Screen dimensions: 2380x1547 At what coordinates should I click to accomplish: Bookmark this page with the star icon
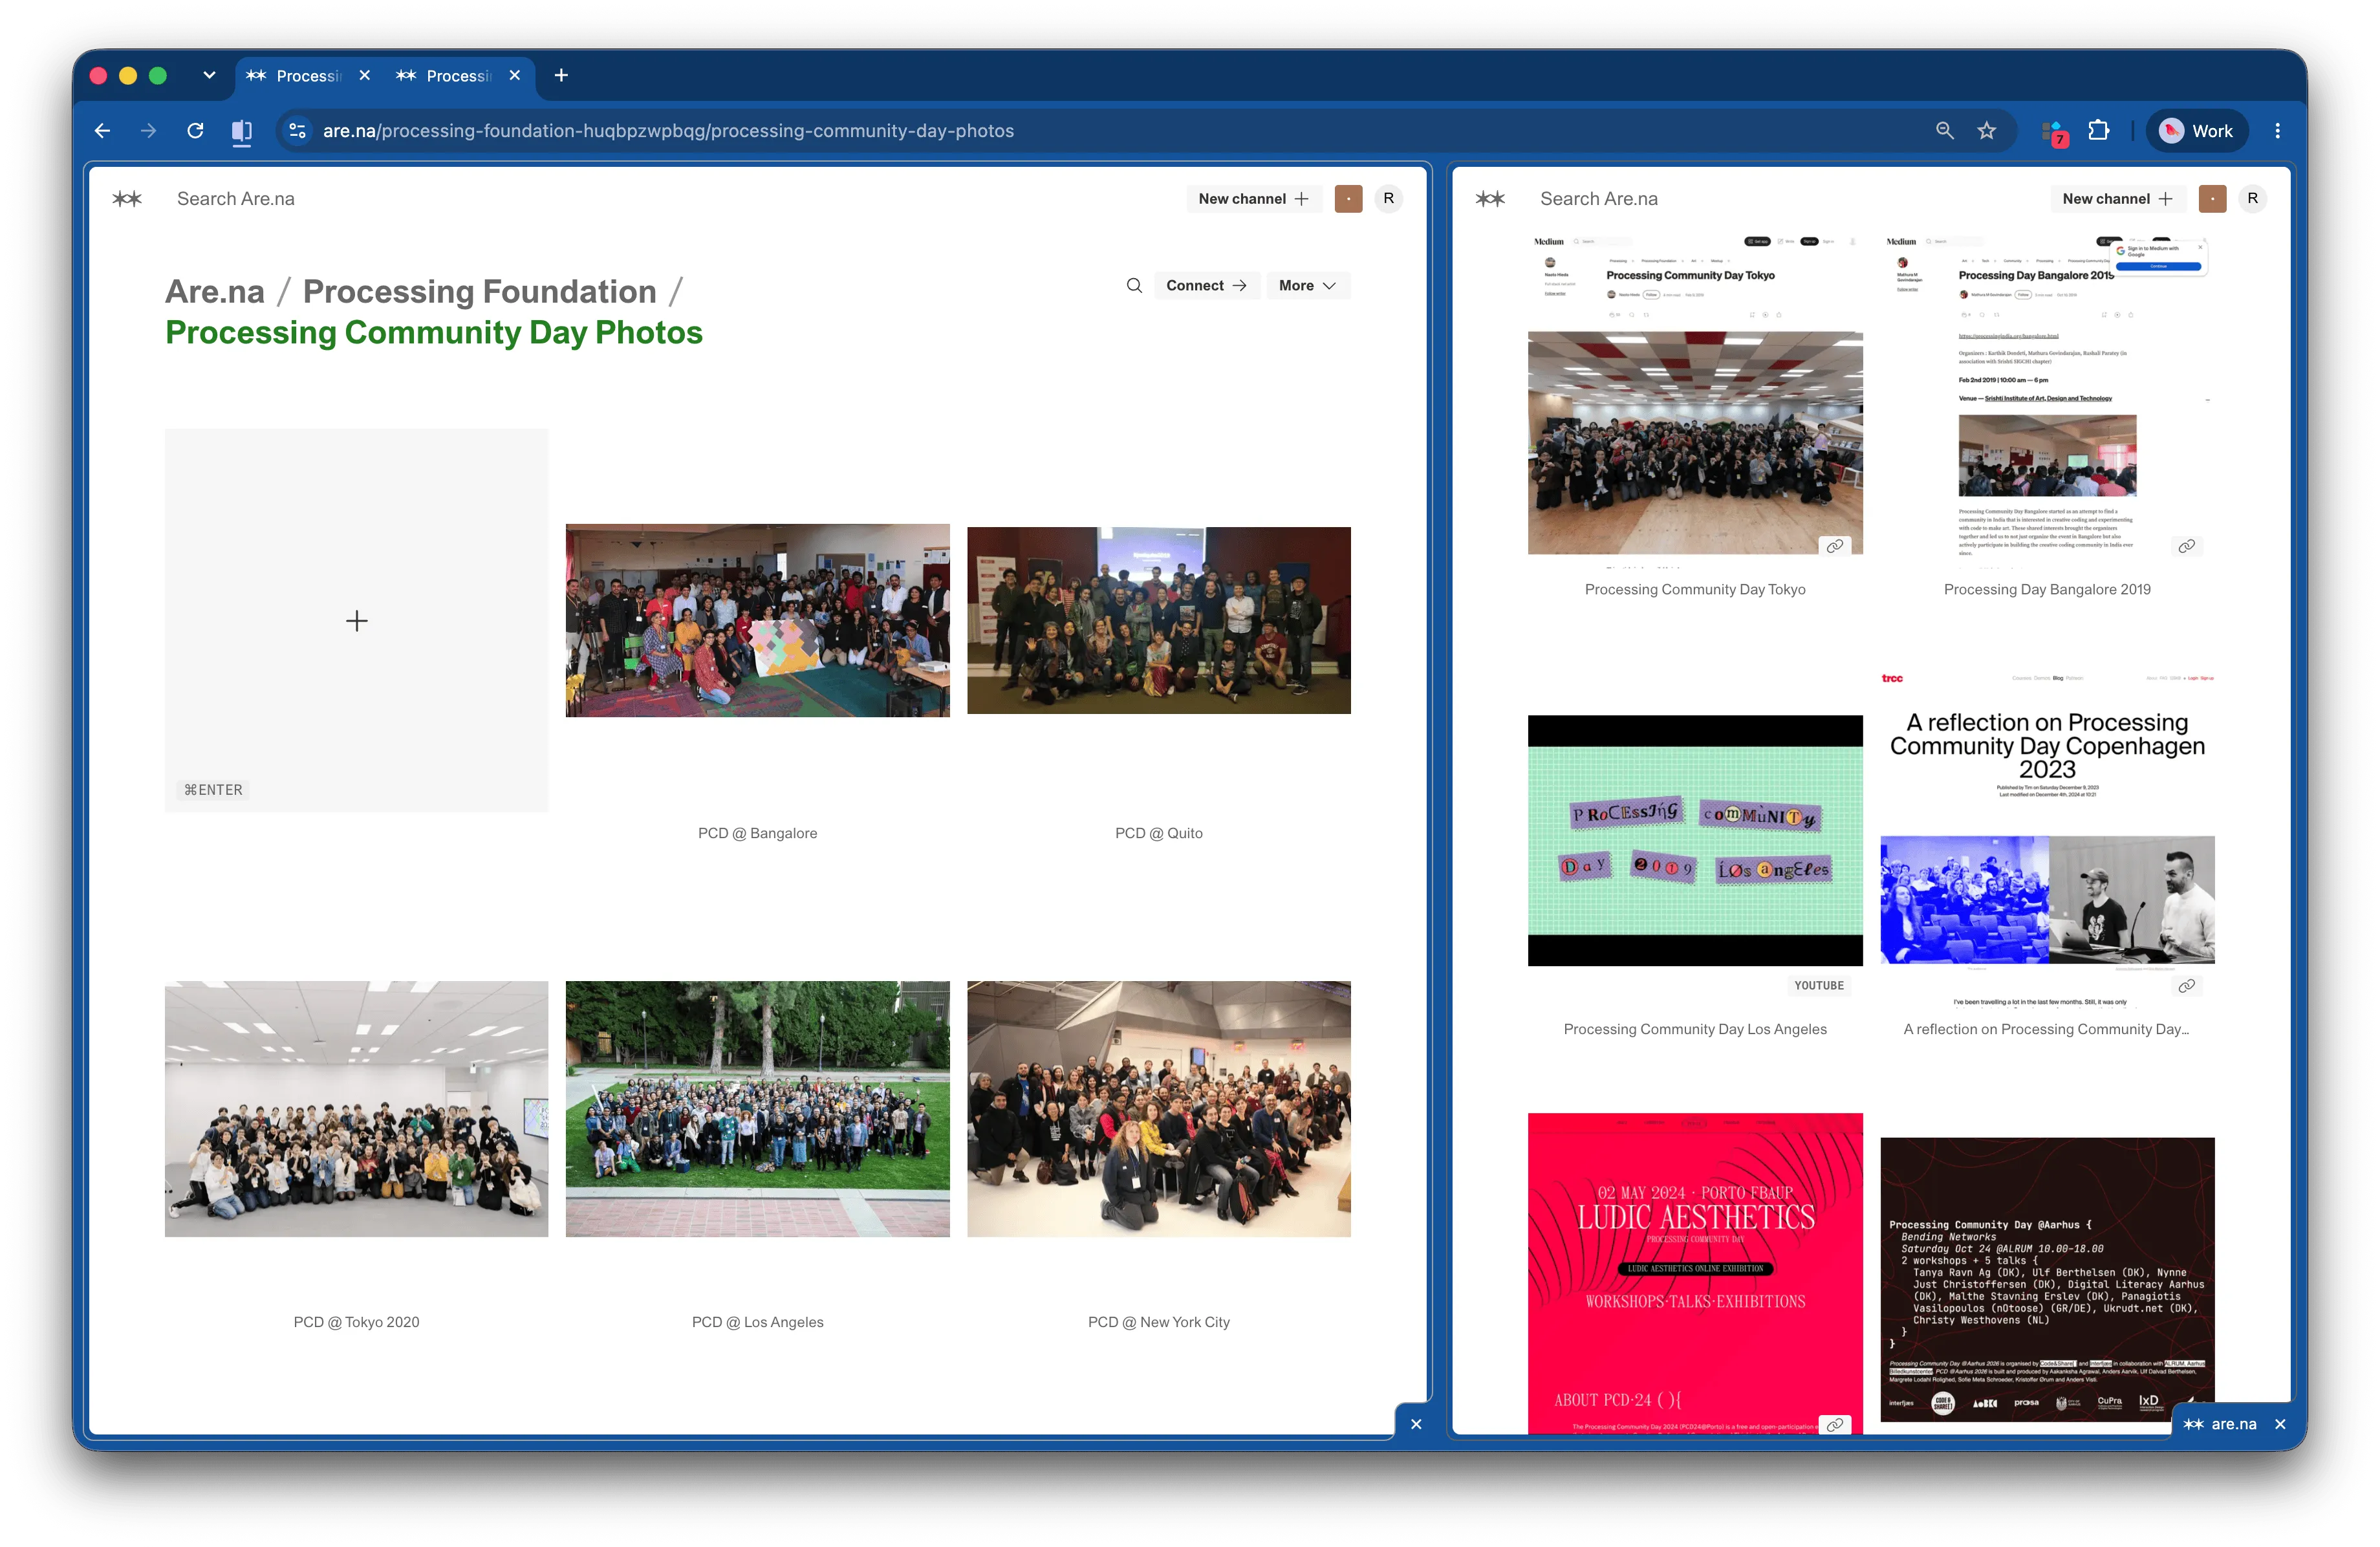[1986, 131]
